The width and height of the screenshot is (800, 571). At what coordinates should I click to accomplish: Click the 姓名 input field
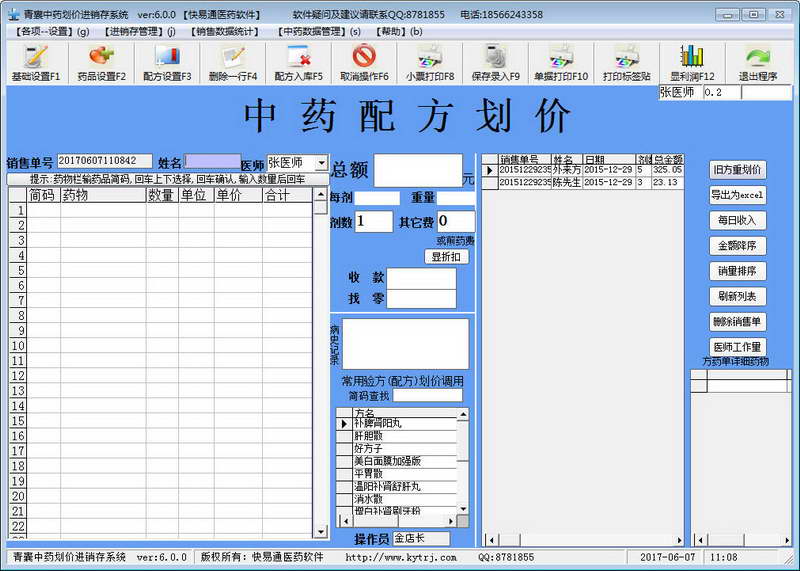point(212,161)
